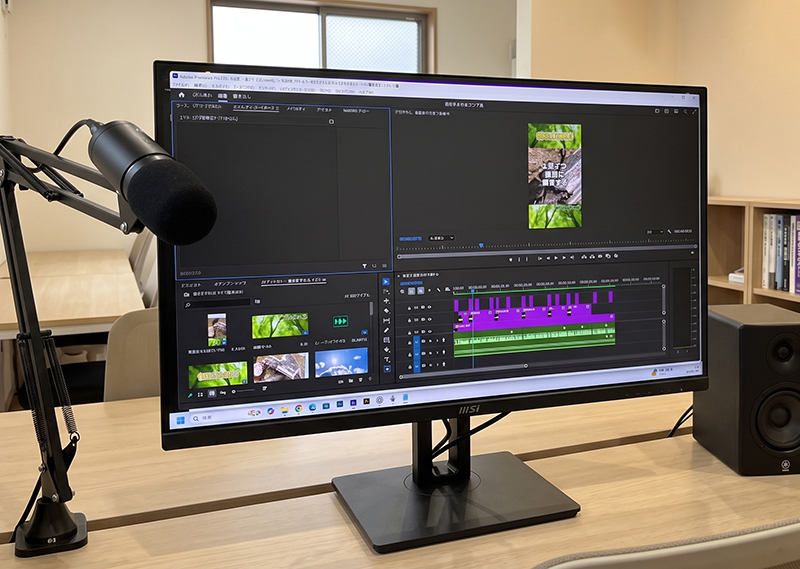
Task: Play the sequence in the Program Monitor
Action: pyautogui.click(x=556, y=258)
